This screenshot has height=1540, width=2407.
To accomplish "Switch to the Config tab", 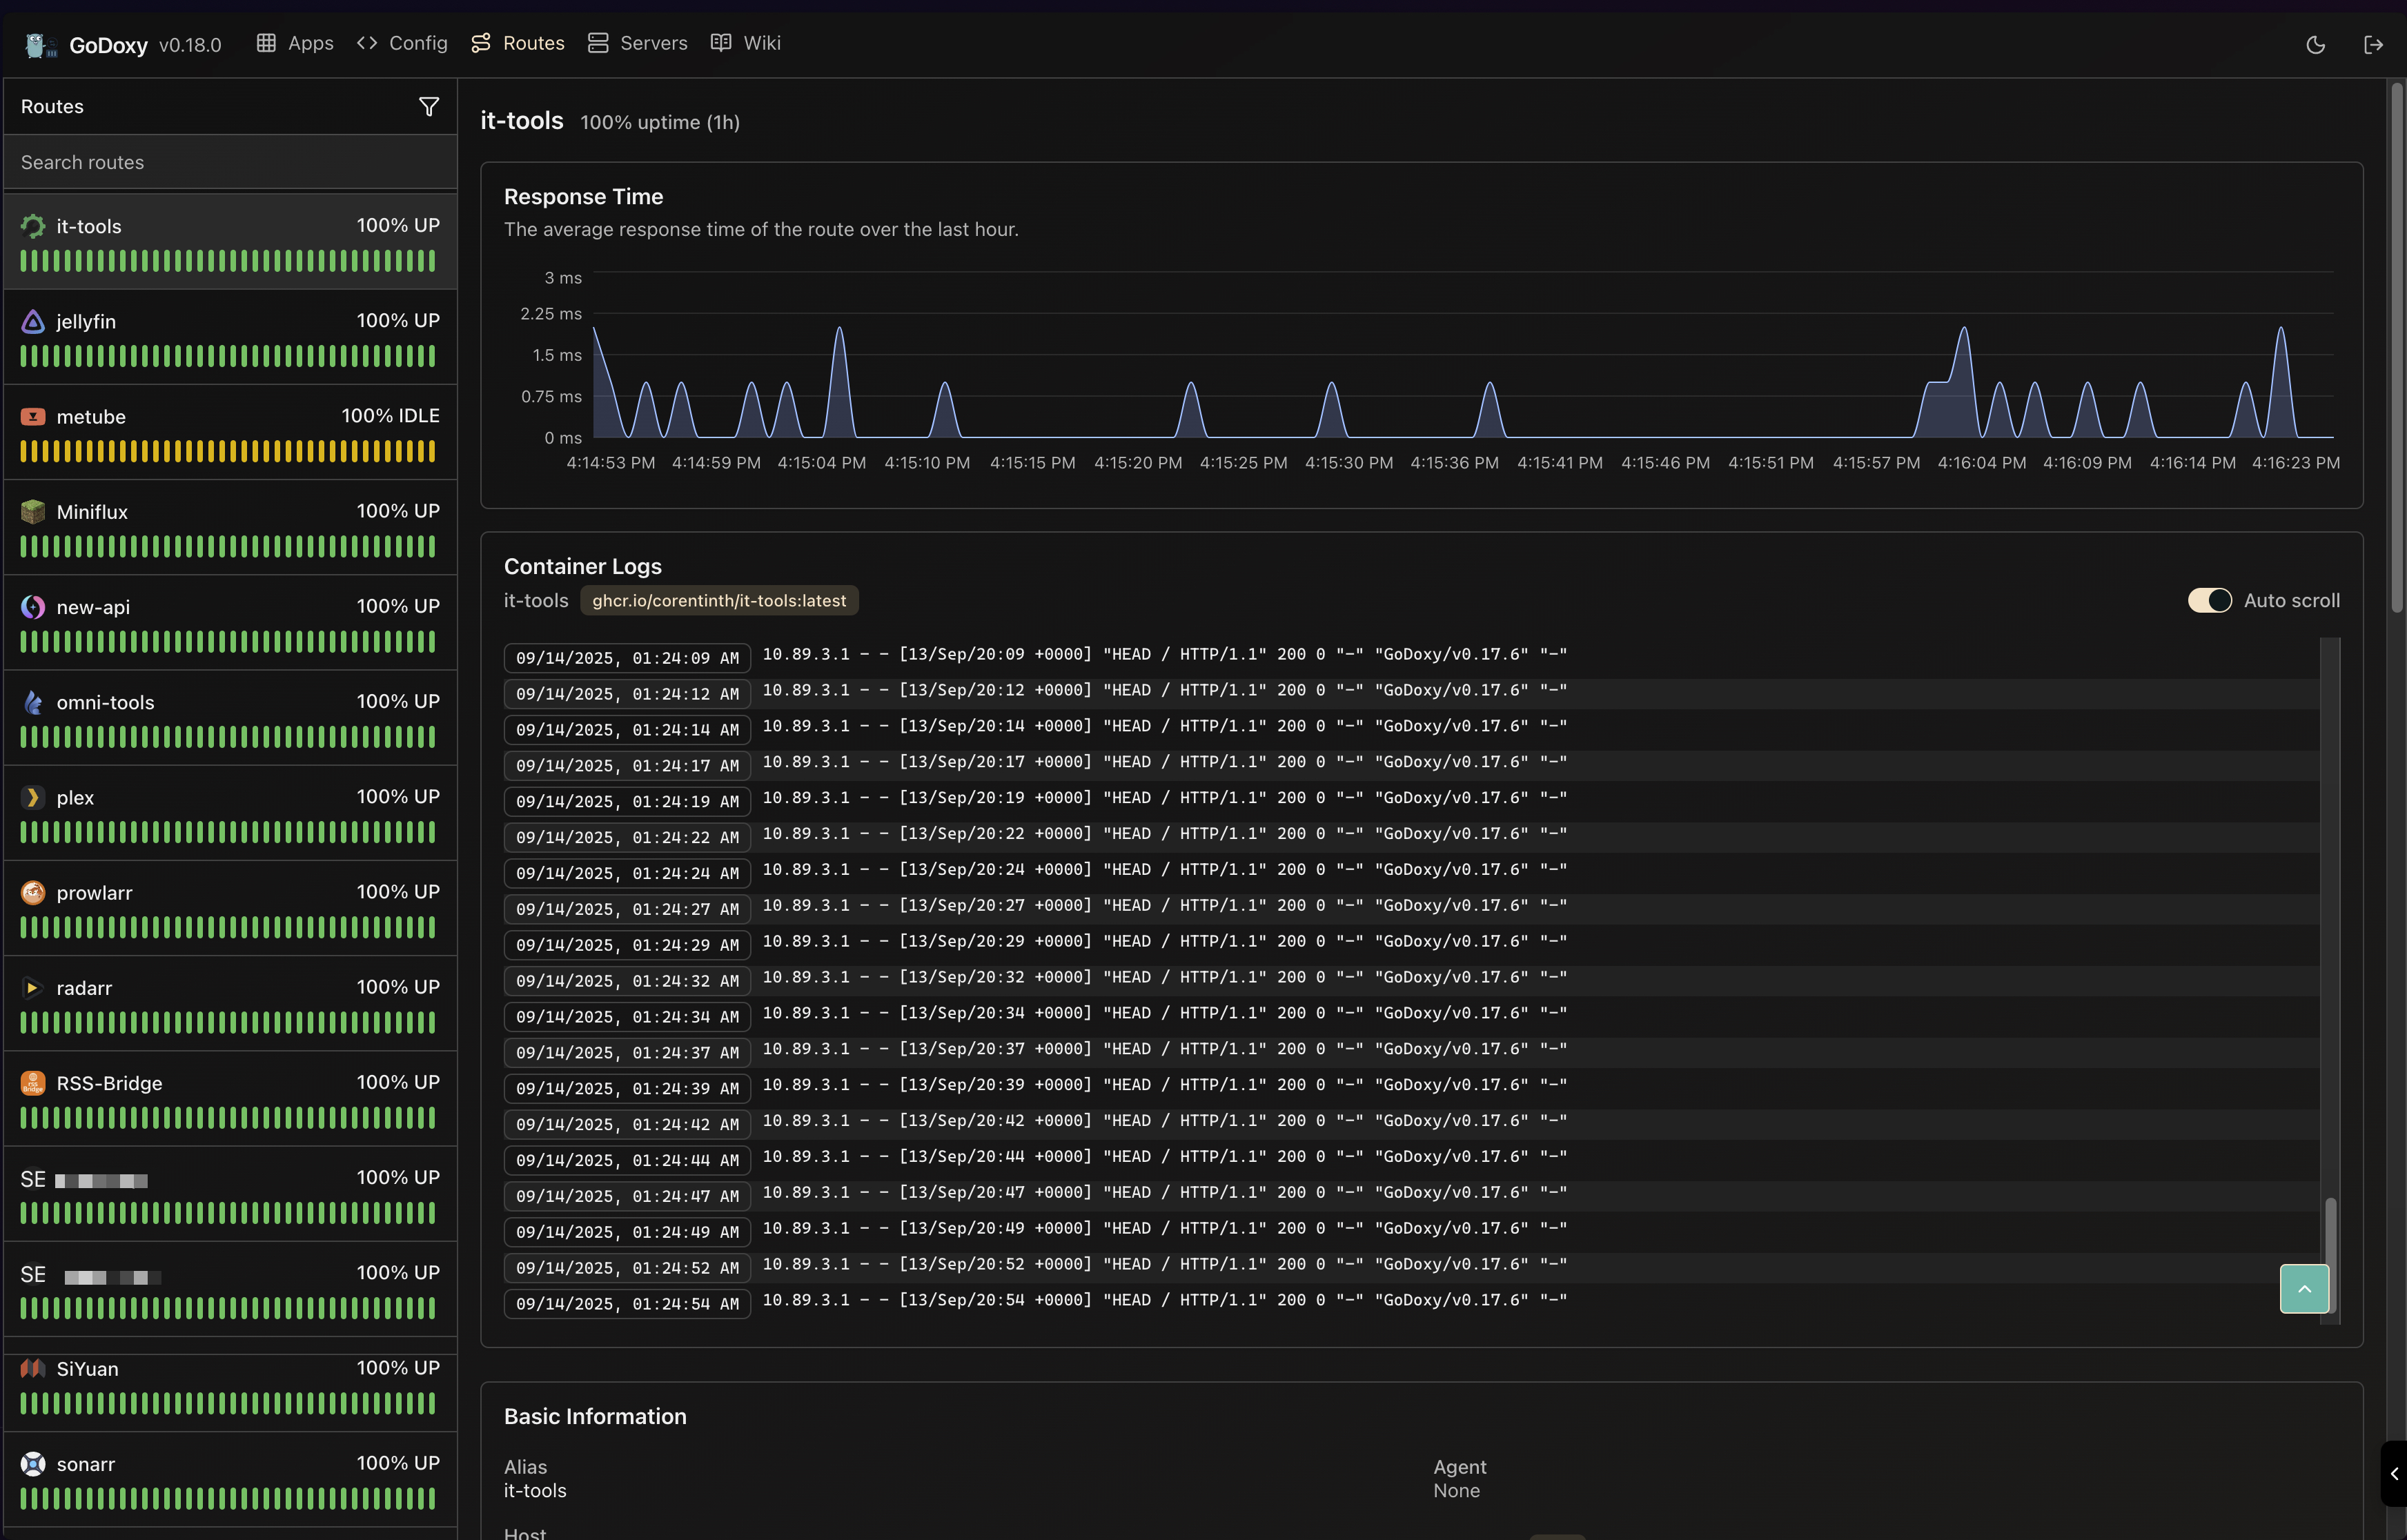I will [x=402, y=43].
